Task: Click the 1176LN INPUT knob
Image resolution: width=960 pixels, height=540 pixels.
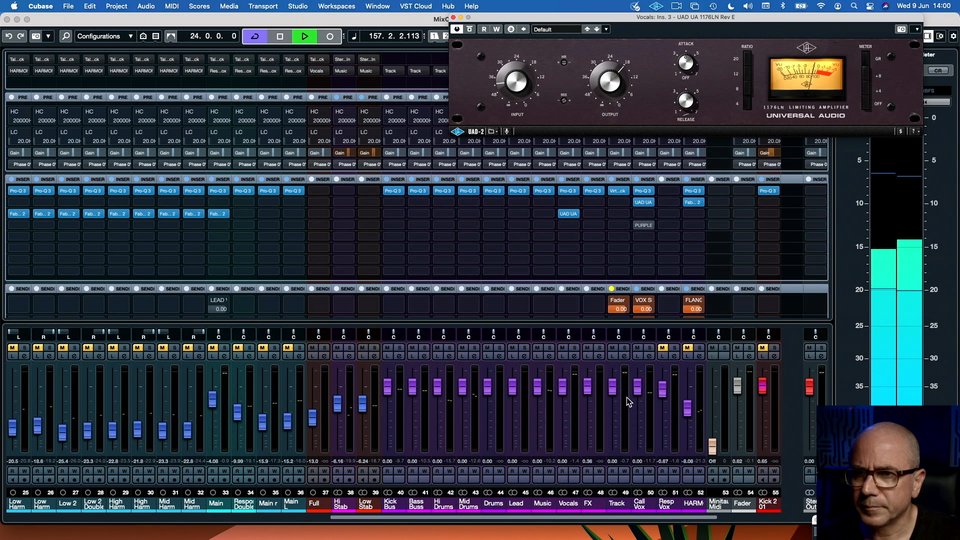Action: pos(516,81)
